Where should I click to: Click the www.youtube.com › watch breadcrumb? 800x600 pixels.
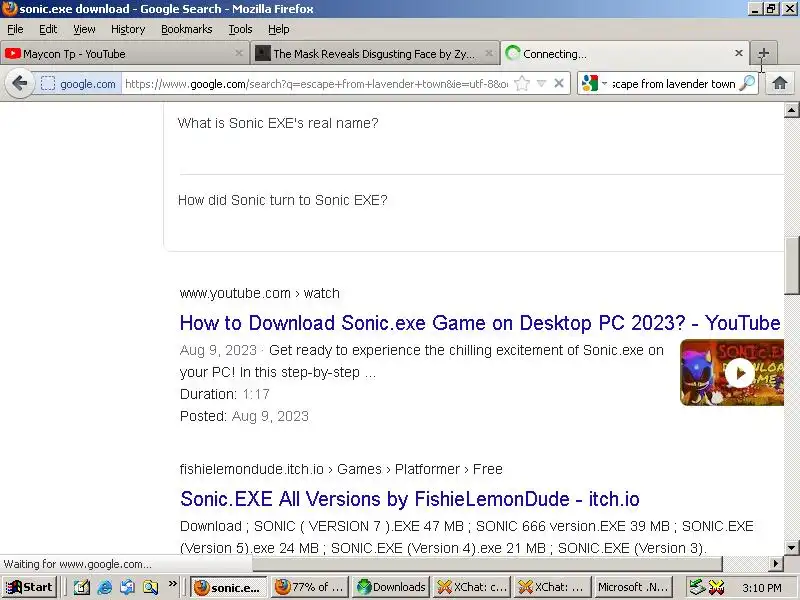click(259, 293)
